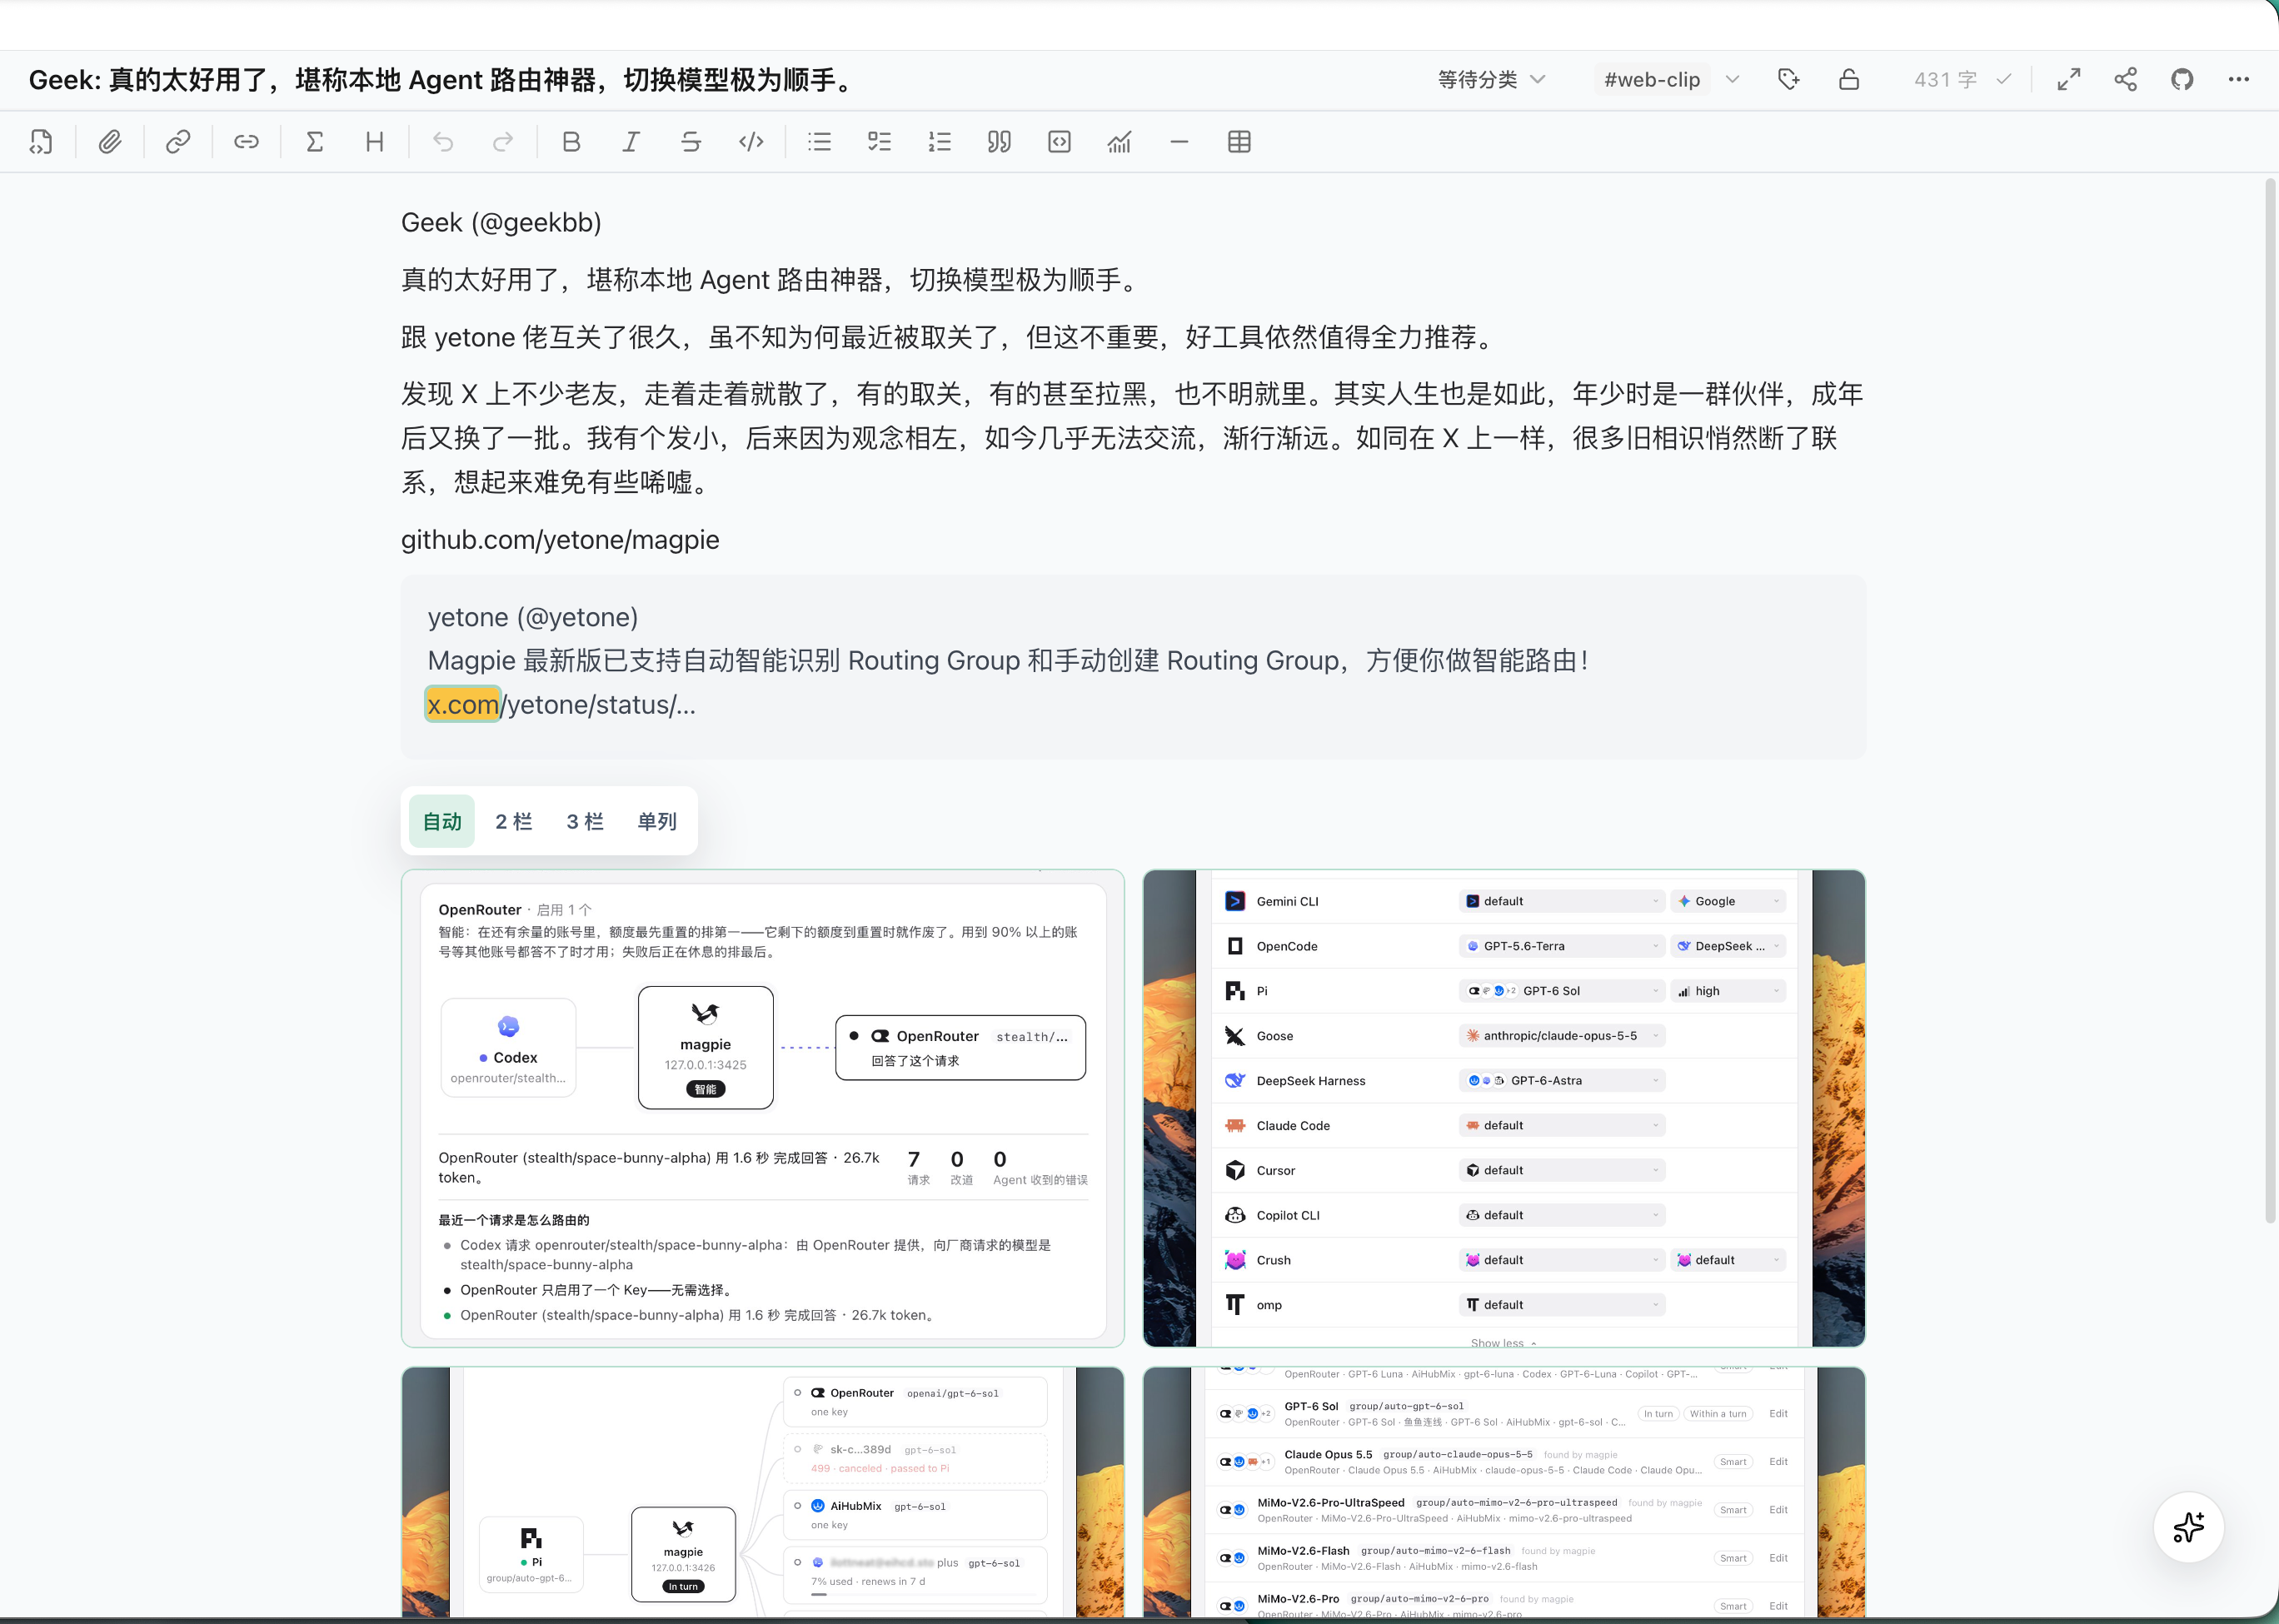Insert a table
This screenshot has height=1624, width=2279.
pyautogui.click(x=1239, y=142)
